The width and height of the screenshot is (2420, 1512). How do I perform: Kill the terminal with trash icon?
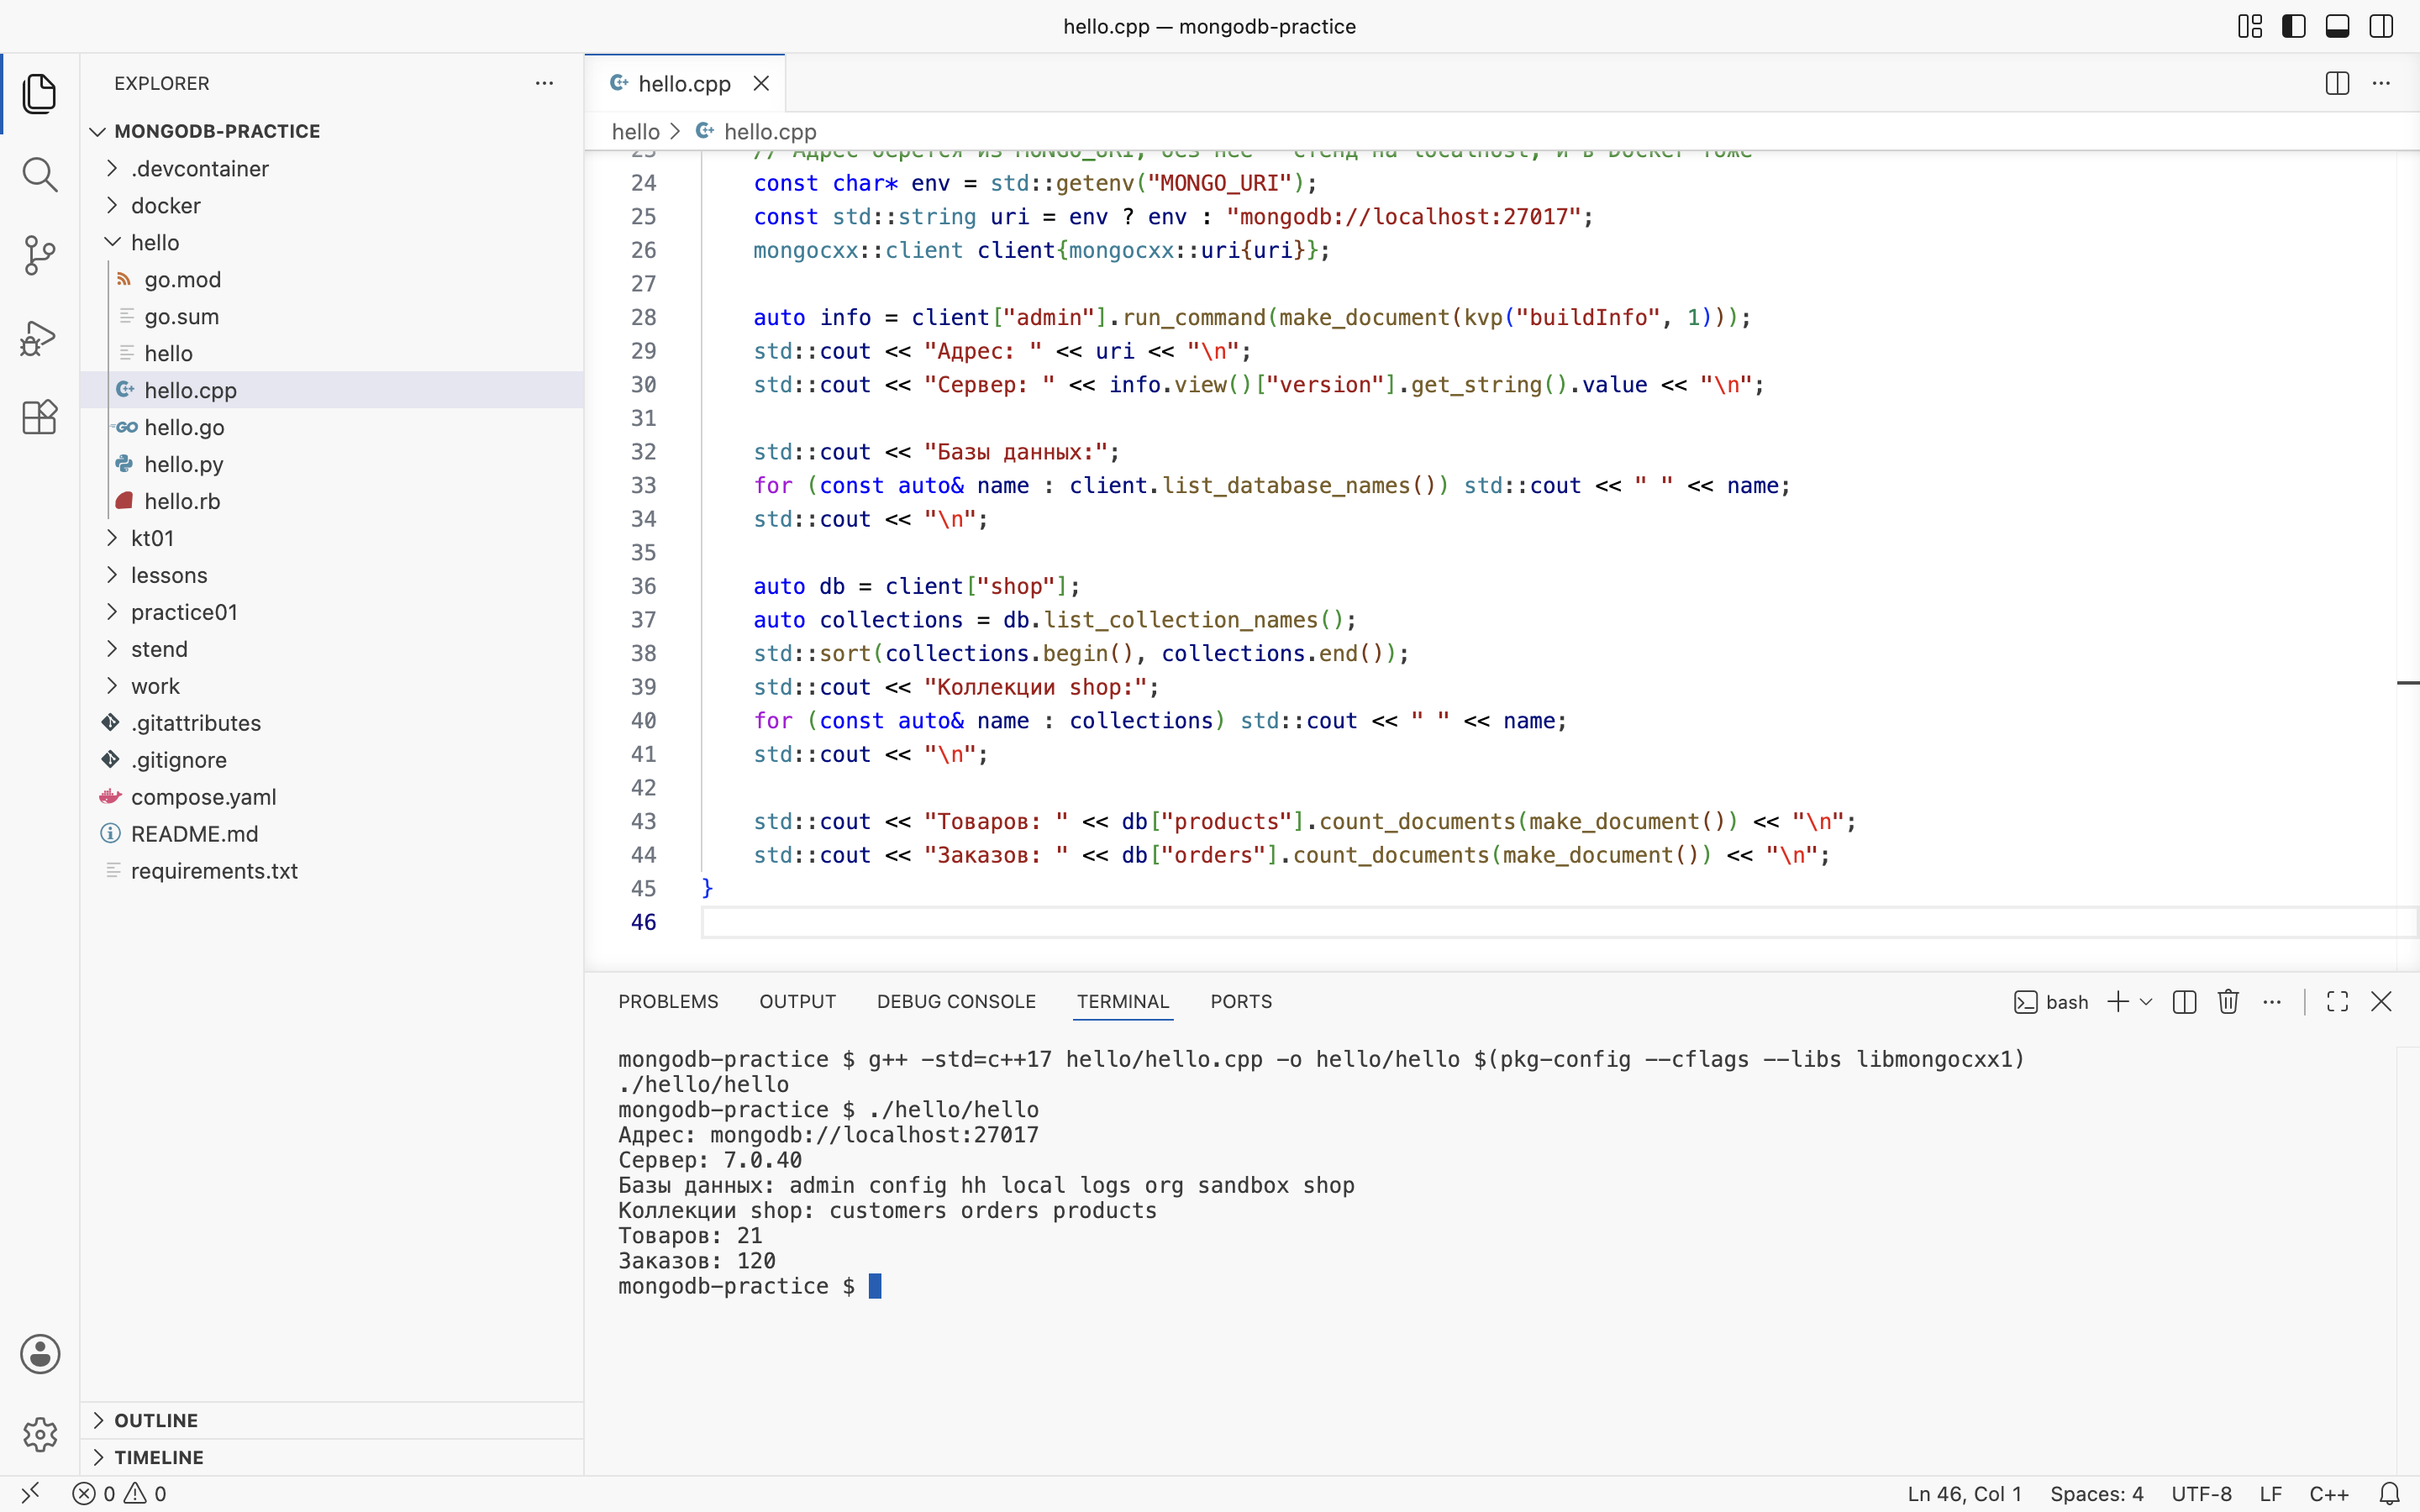2228,1002
